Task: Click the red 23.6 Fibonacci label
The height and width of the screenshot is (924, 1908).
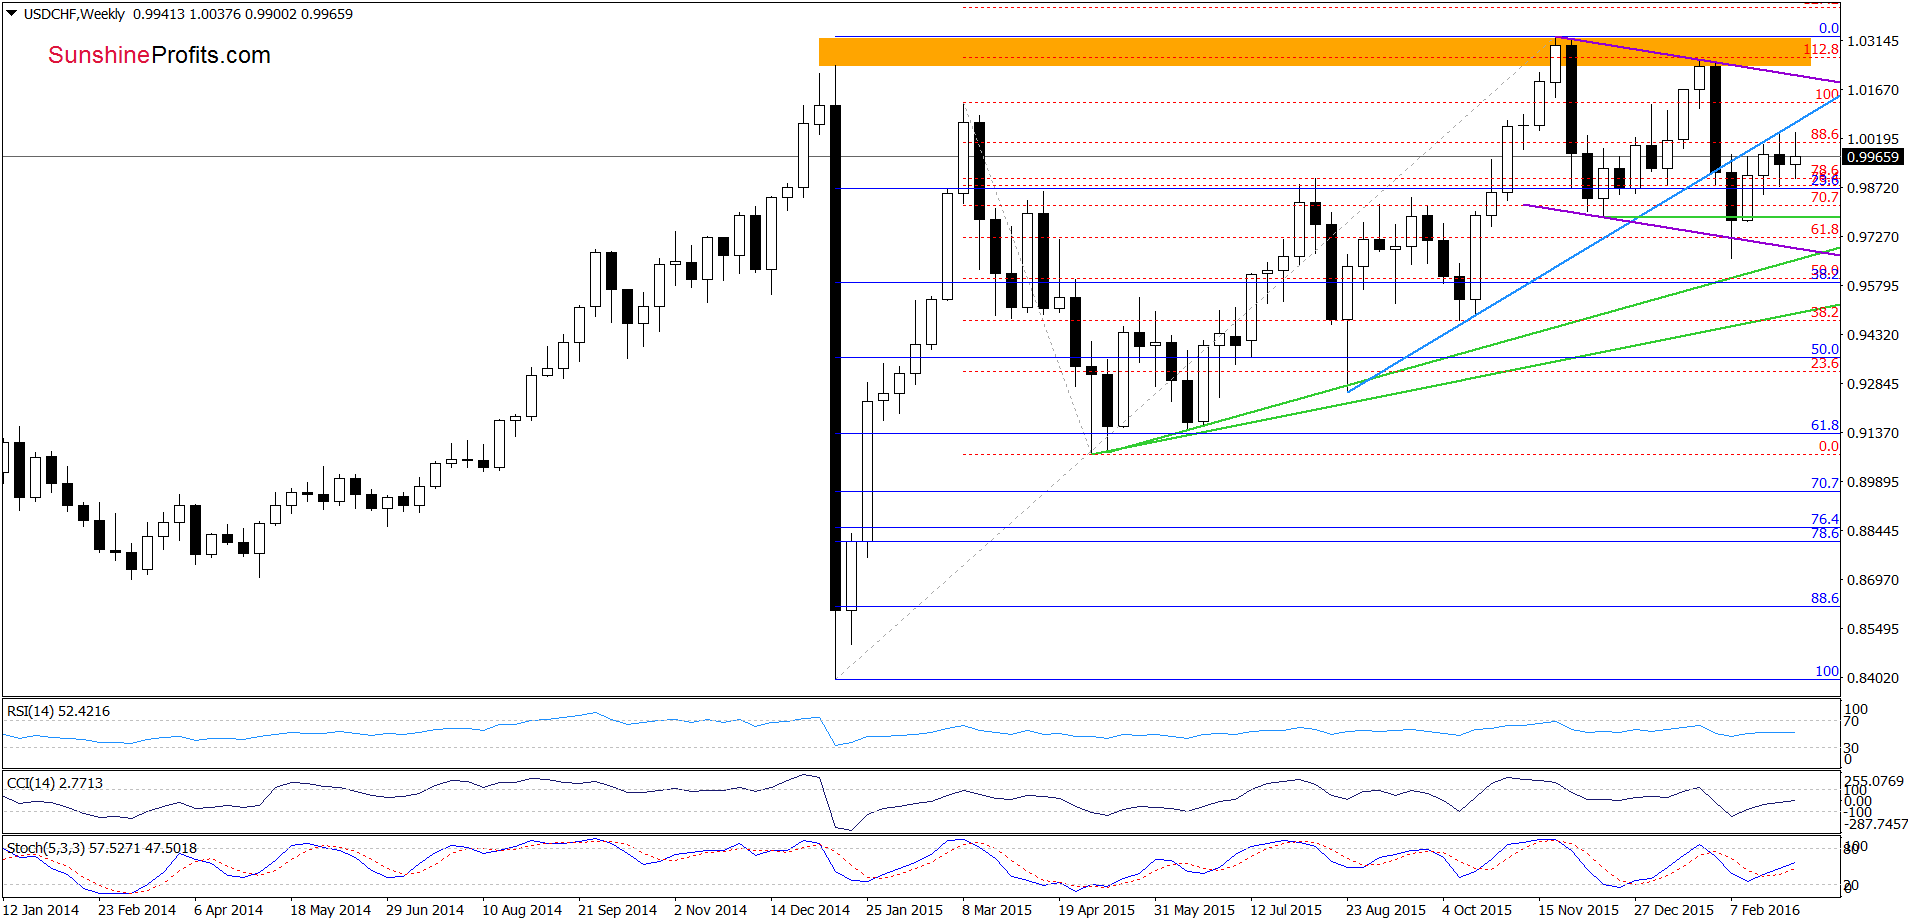Action: point(1825,363)
